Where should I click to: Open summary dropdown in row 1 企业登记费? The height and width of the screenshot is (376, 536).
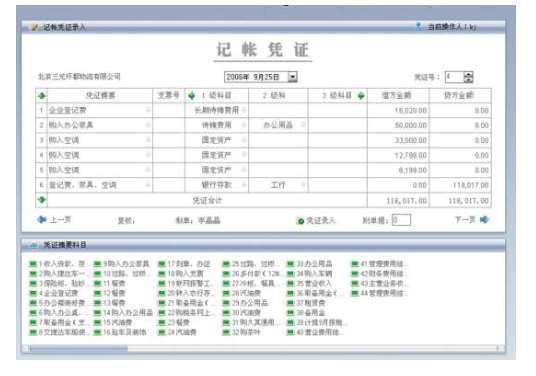[148, 110]
